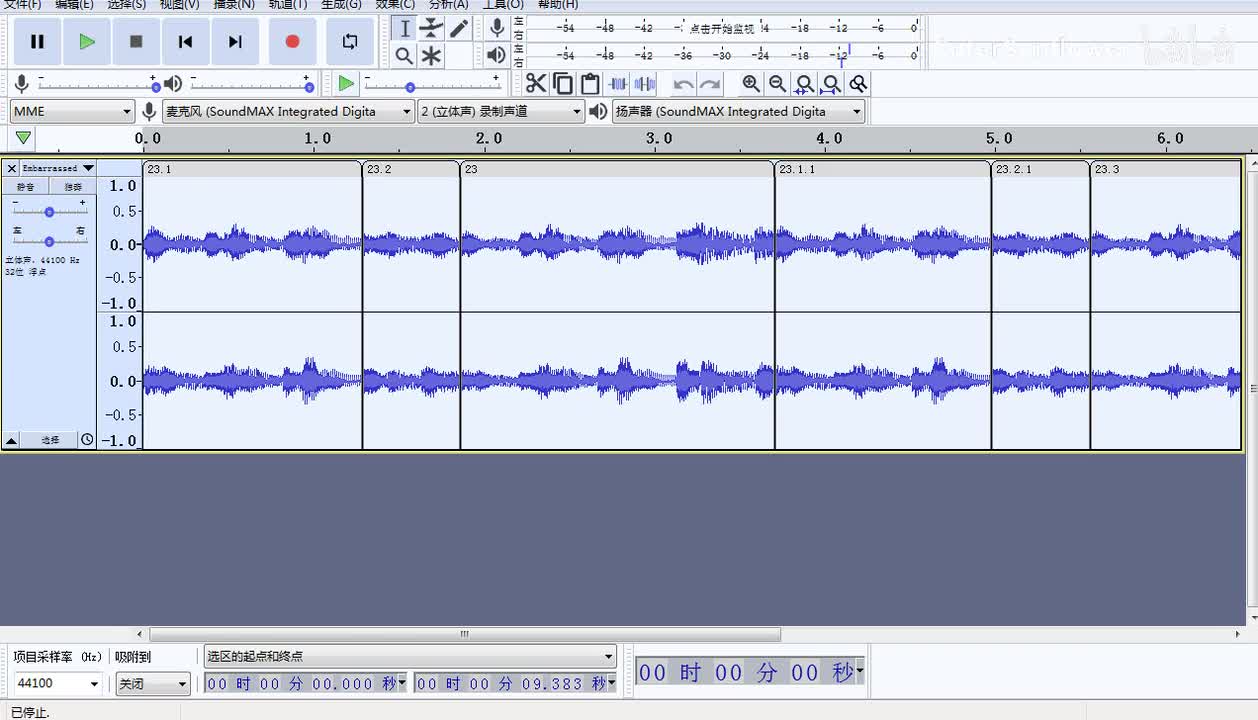Open the 吸附到 snap dropdown showing 关闭
This screenshot has height=720, width=1258.
click(x=152, y=684)
